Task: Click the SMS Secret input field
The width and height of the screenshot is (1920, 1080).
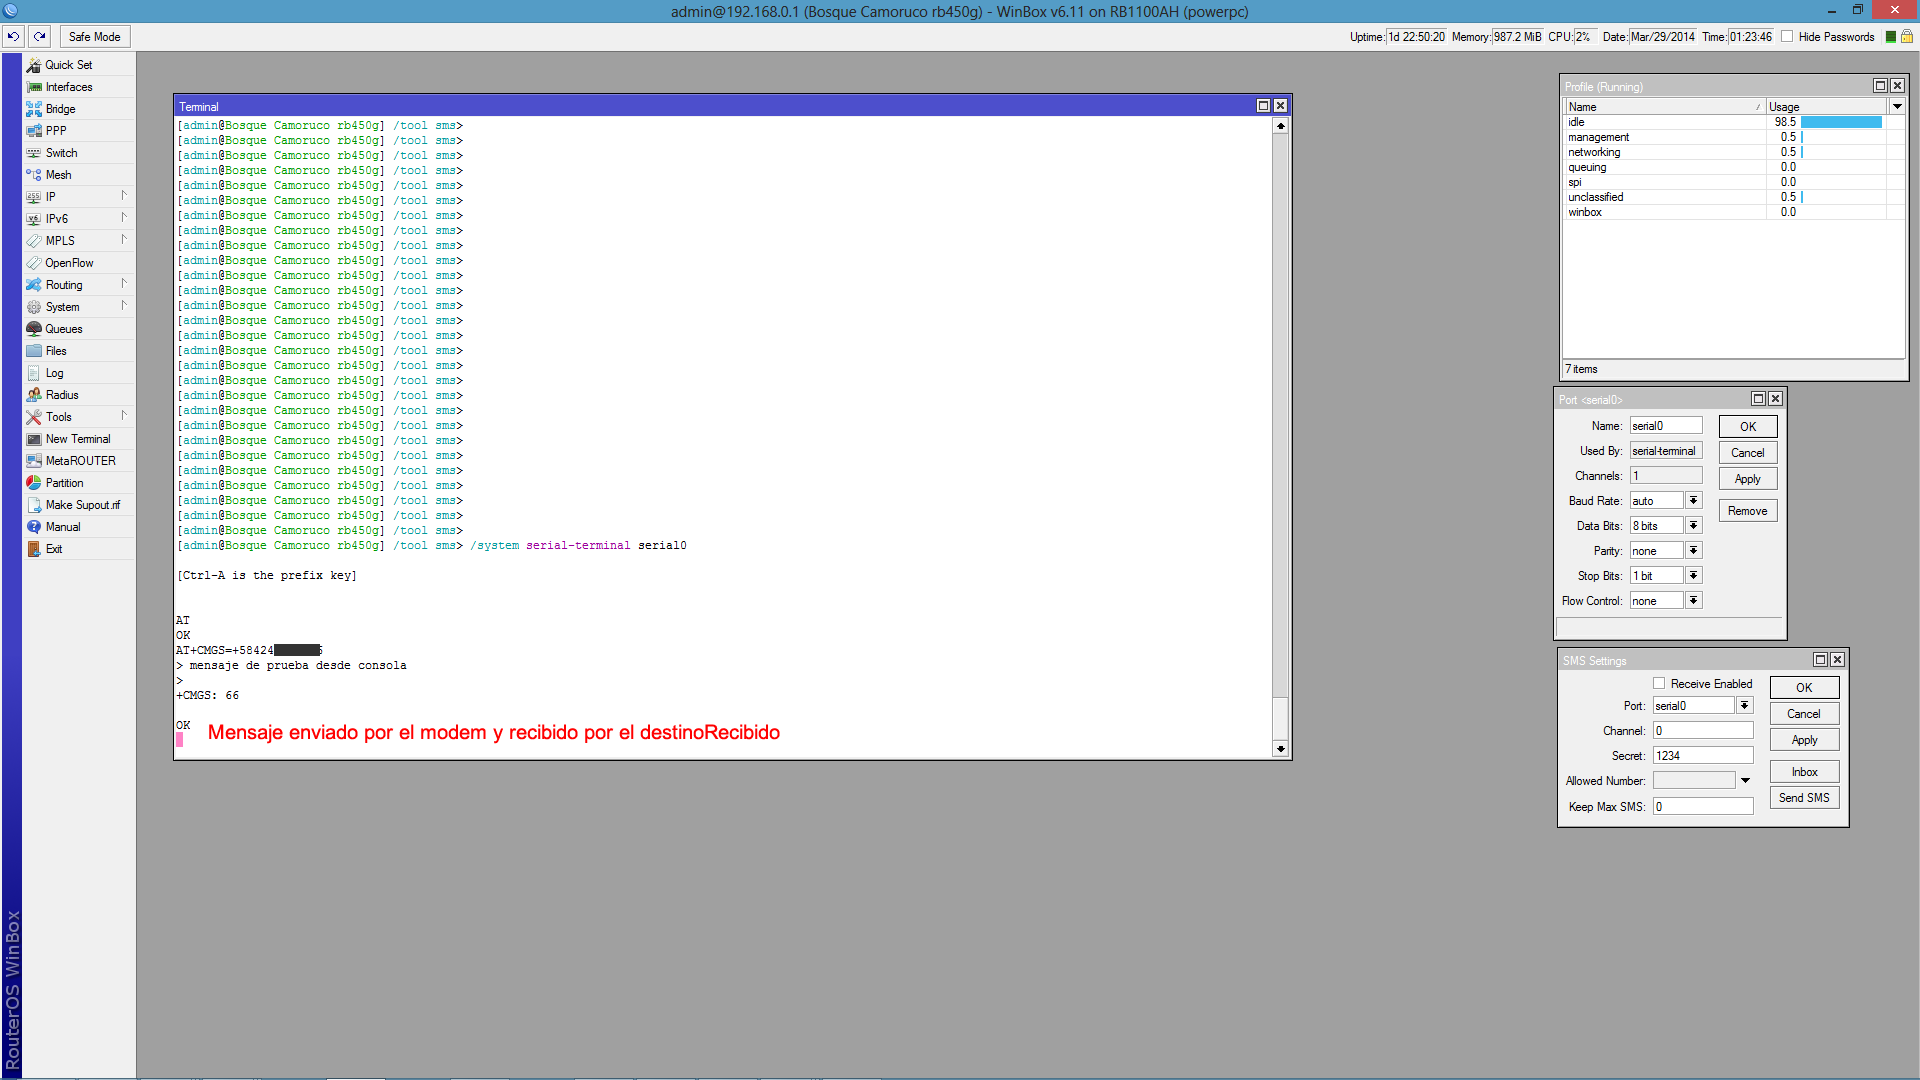Action: [1703, 756]
